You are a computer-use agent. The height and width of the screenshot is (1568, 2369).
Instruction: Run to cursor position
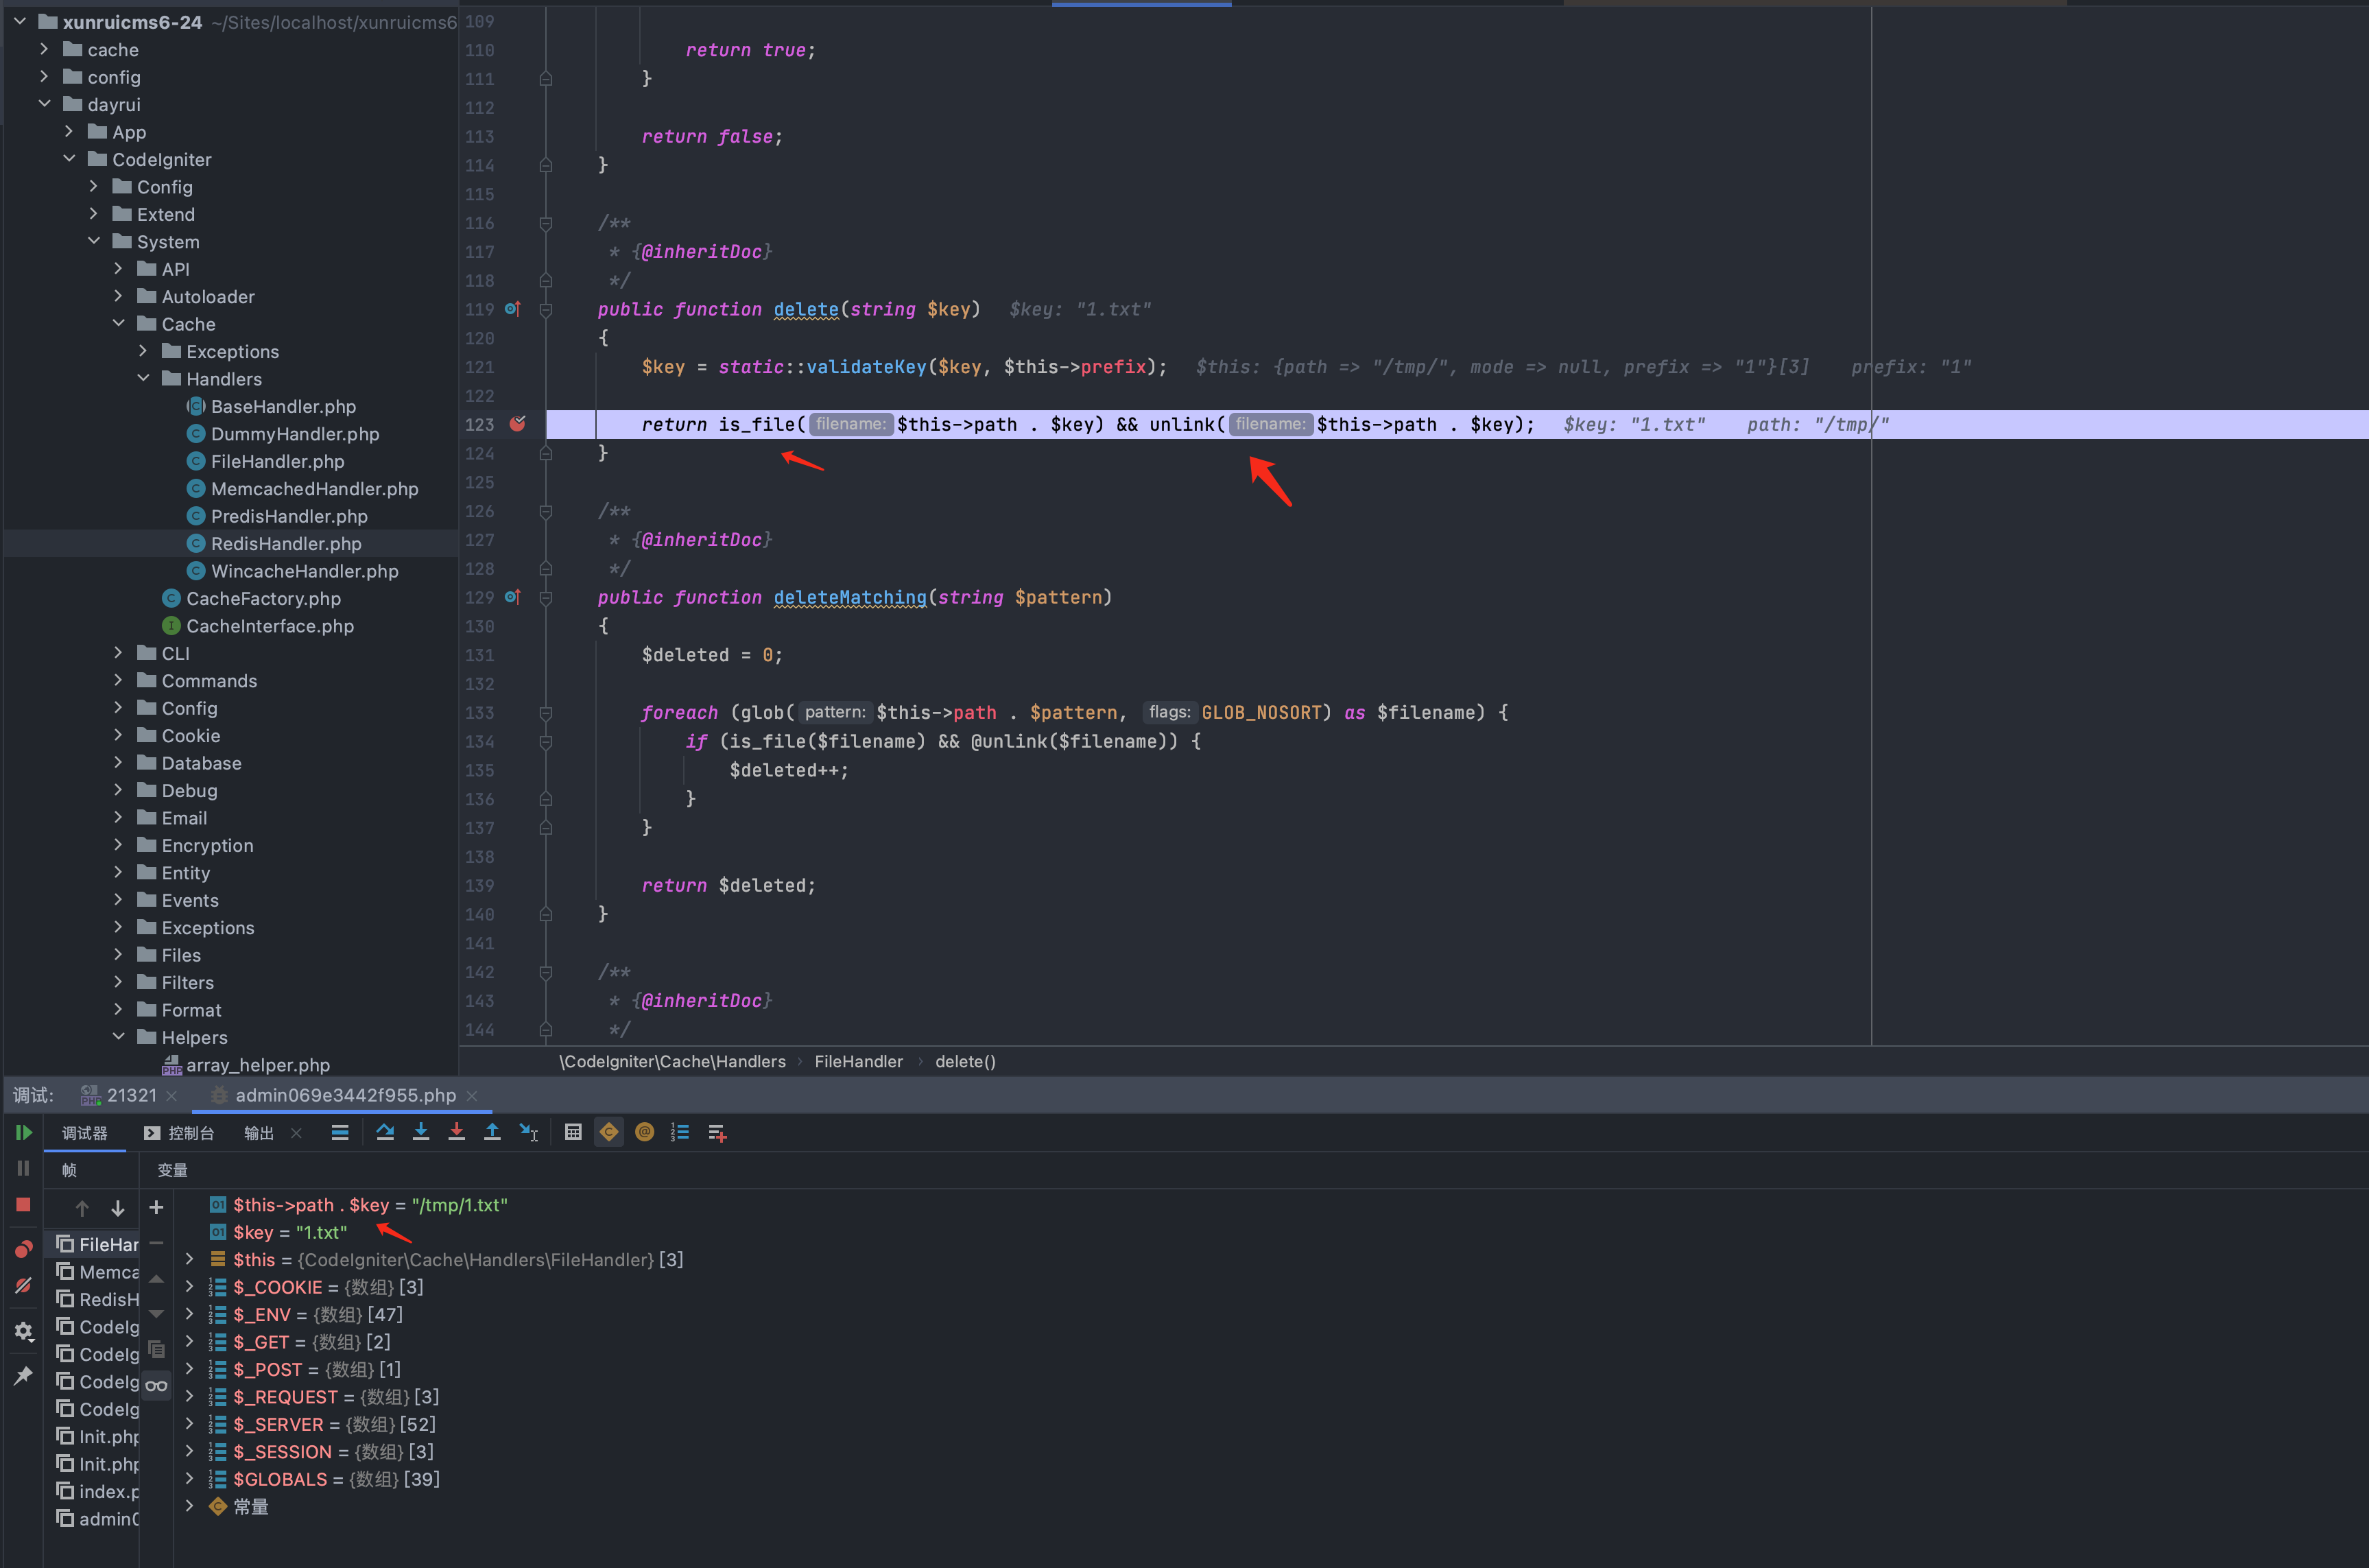point(529,1133)
